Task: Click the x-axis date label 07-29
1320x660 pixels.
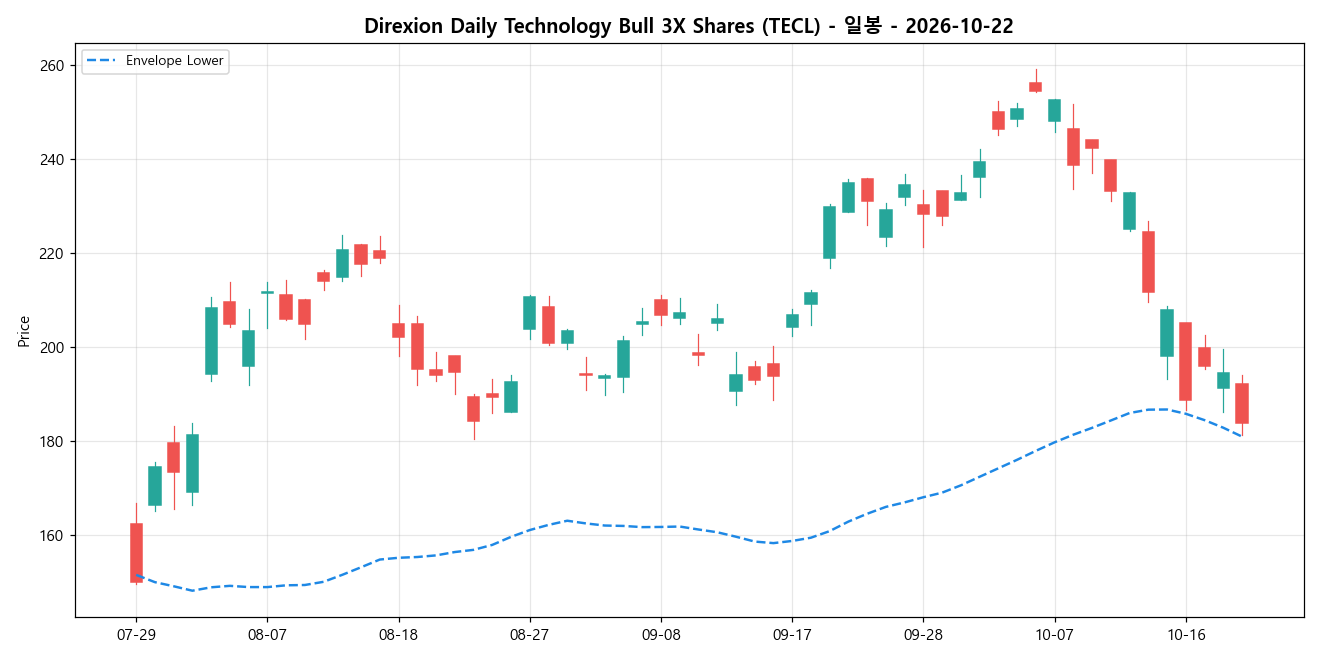Action: [136, 635]
